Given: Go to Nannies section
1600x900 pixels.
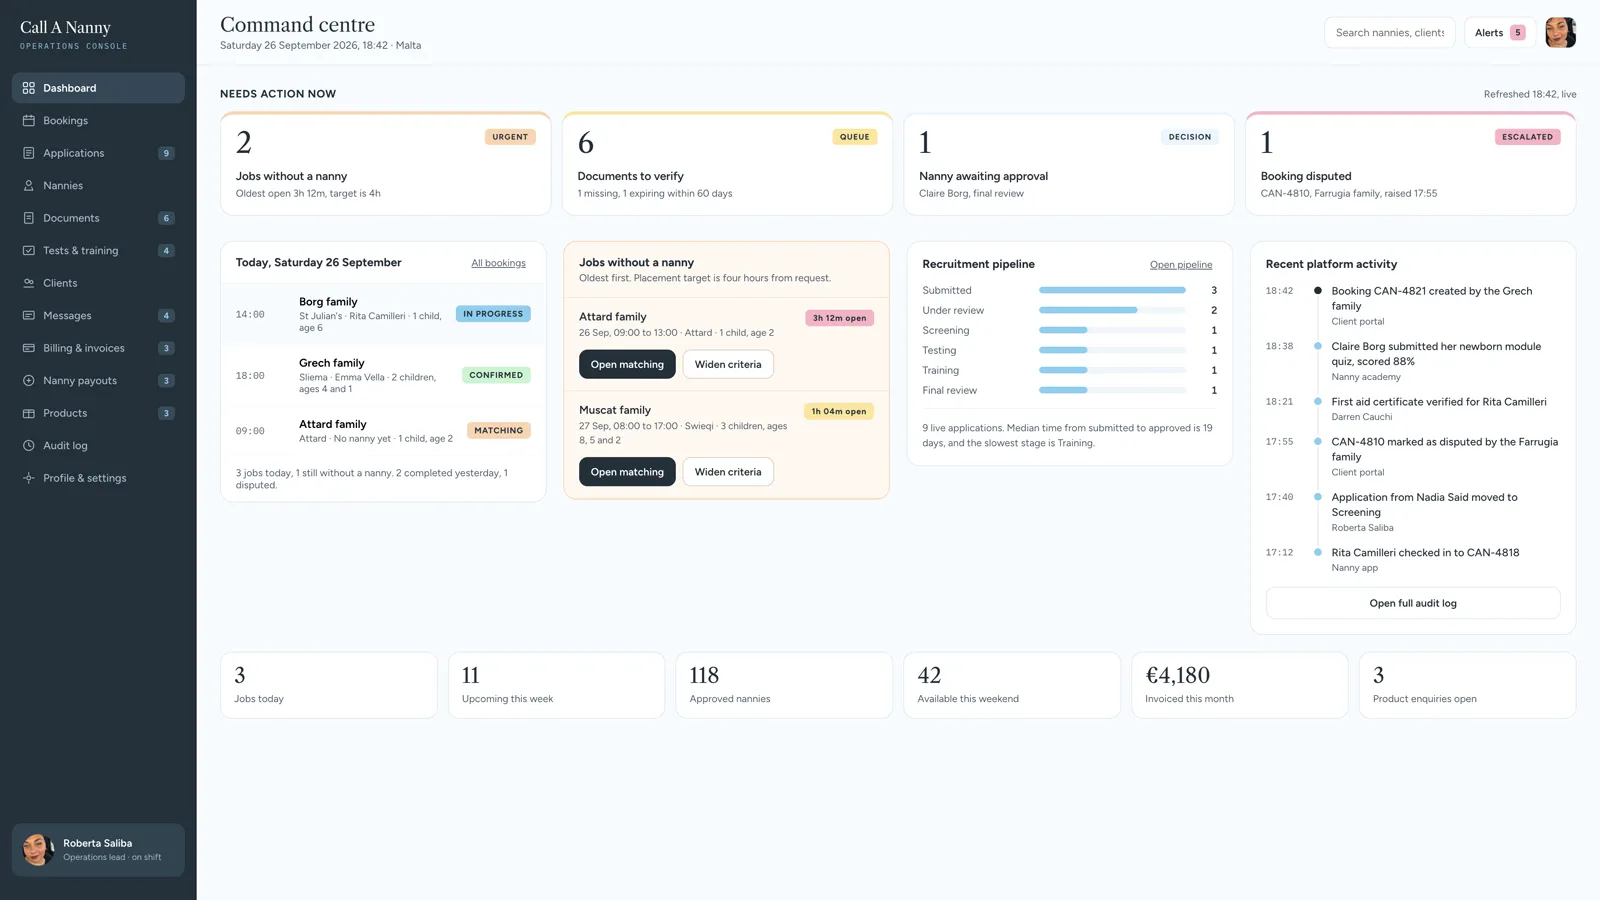Looking at the screenshot, I should pyautogui.click(x=98, y=186).
